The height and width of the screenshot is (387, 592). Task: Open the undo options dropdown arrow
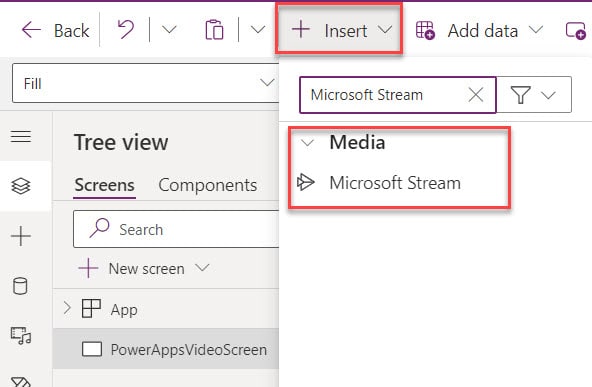point(169,29)
